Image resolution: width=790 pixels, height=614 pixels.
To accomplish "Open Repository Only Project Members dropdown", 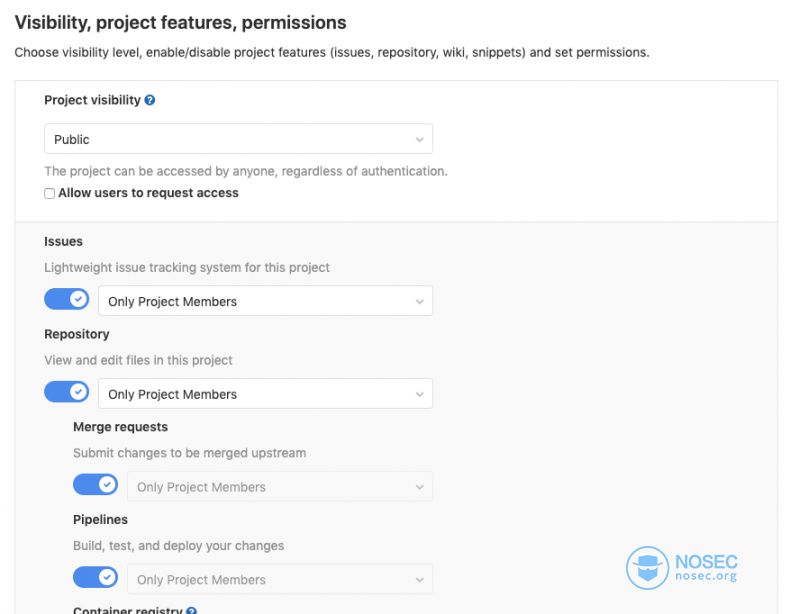I will [x=266, y=393].
